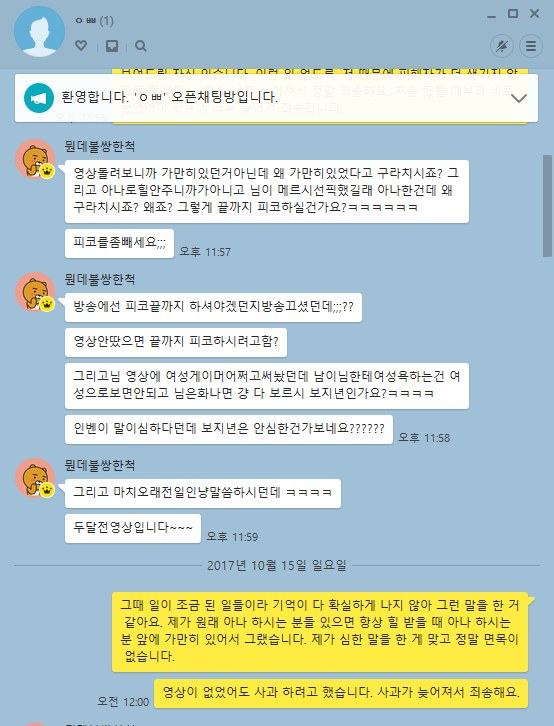The image size is (554, 726).
Task: Select the yellow bubble starting 영상이 없었어도
Action: pos(341,693)
